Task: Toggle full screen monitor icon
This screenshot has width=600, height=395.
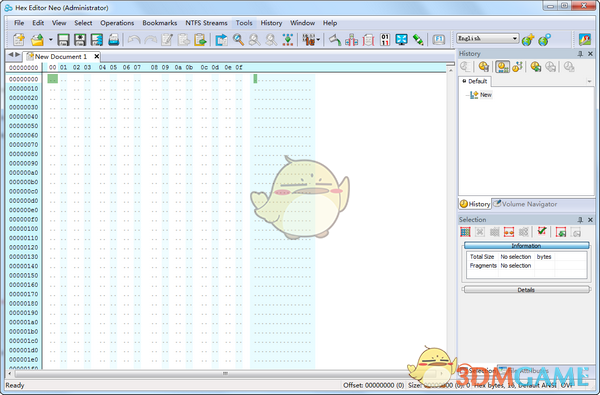Action: click(x=401, y=39)
